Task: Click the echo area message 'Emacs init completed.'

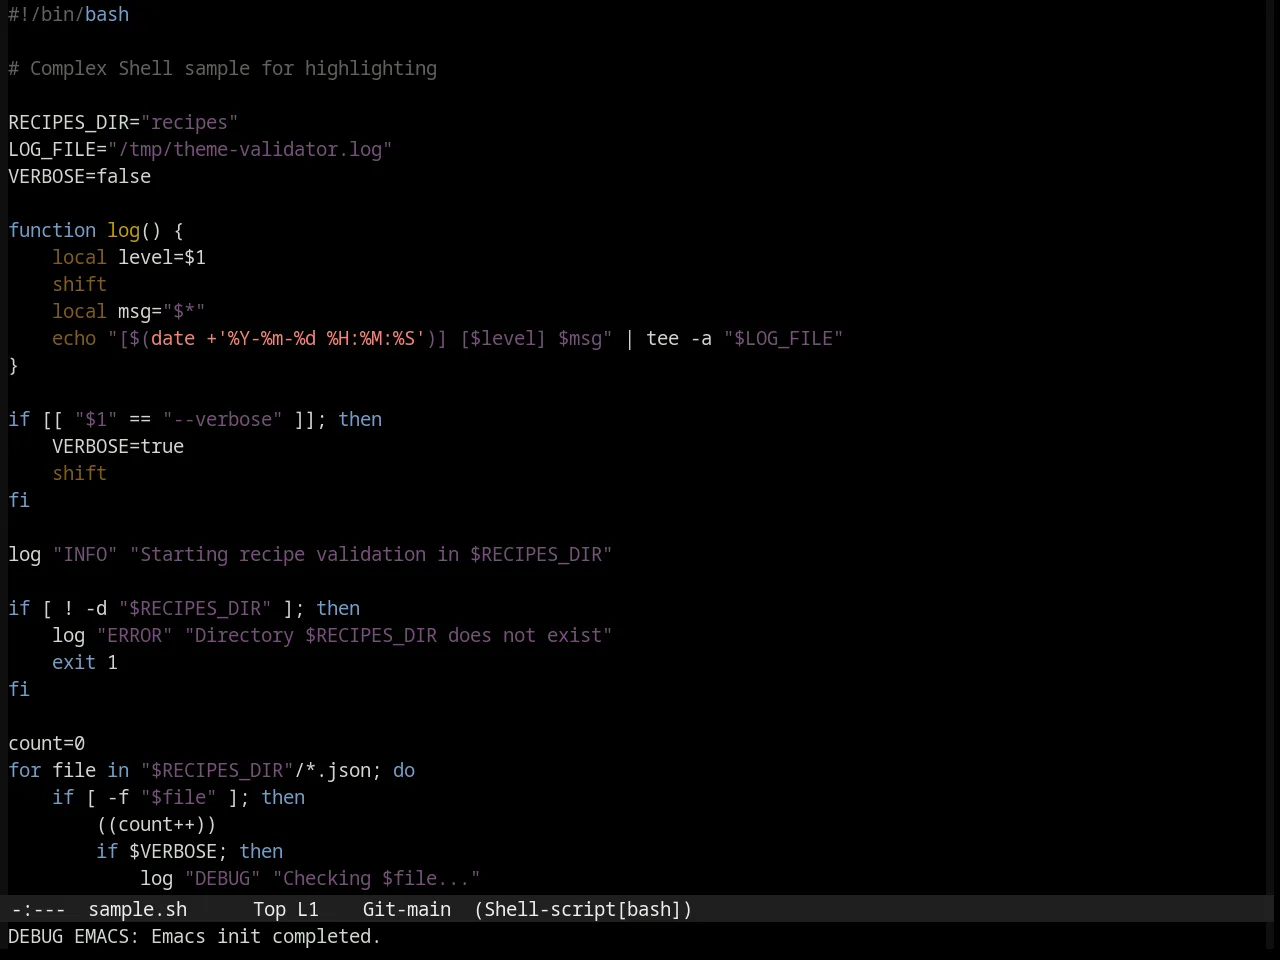Action: click(266, 936)
